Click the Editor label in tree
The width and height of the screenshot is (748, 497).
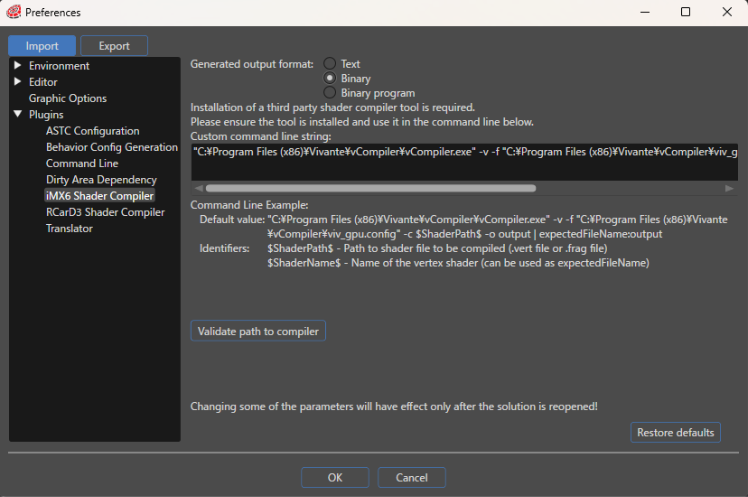point(43,82)
